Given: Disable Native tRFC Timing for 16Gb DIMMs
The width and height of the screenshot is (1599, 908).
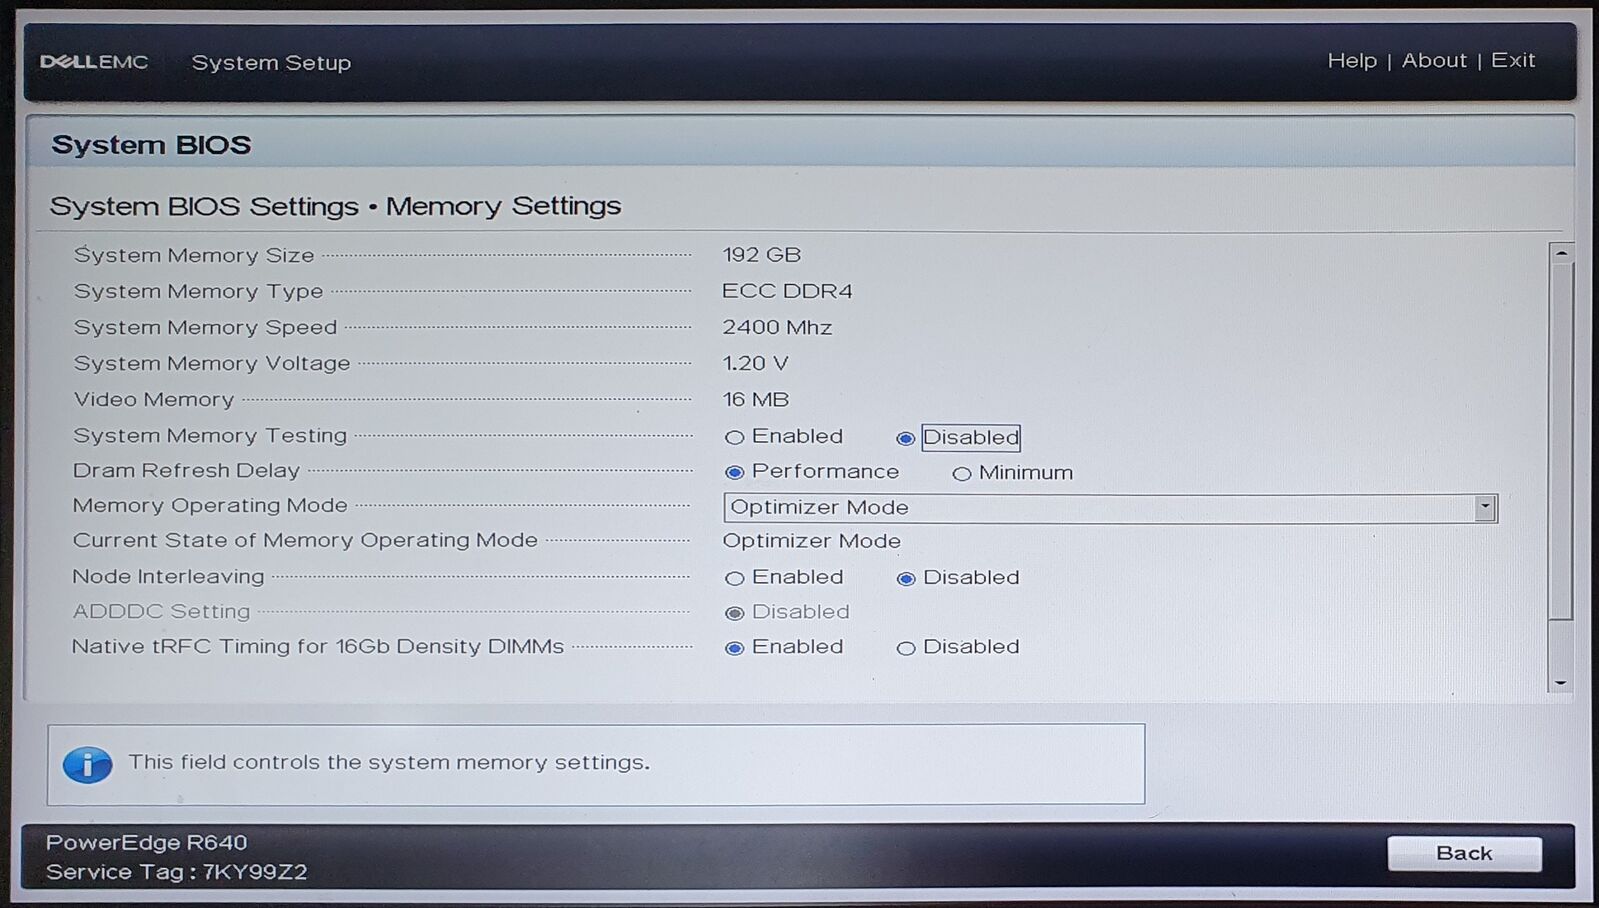Looking at the screenshot, I should [906, 648].
